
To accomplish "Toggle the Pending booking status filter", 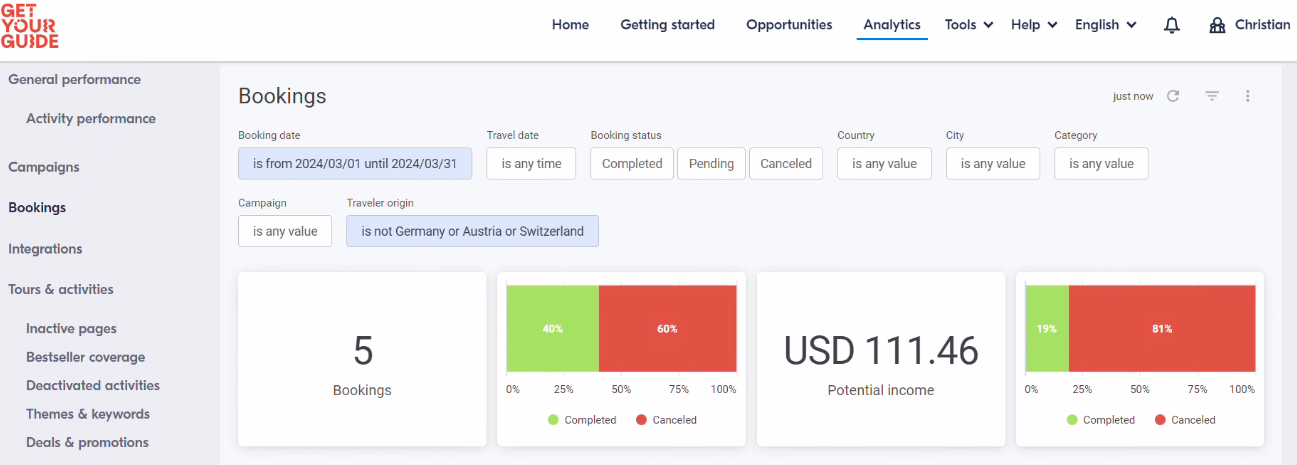I will click(x=711, y=164).
